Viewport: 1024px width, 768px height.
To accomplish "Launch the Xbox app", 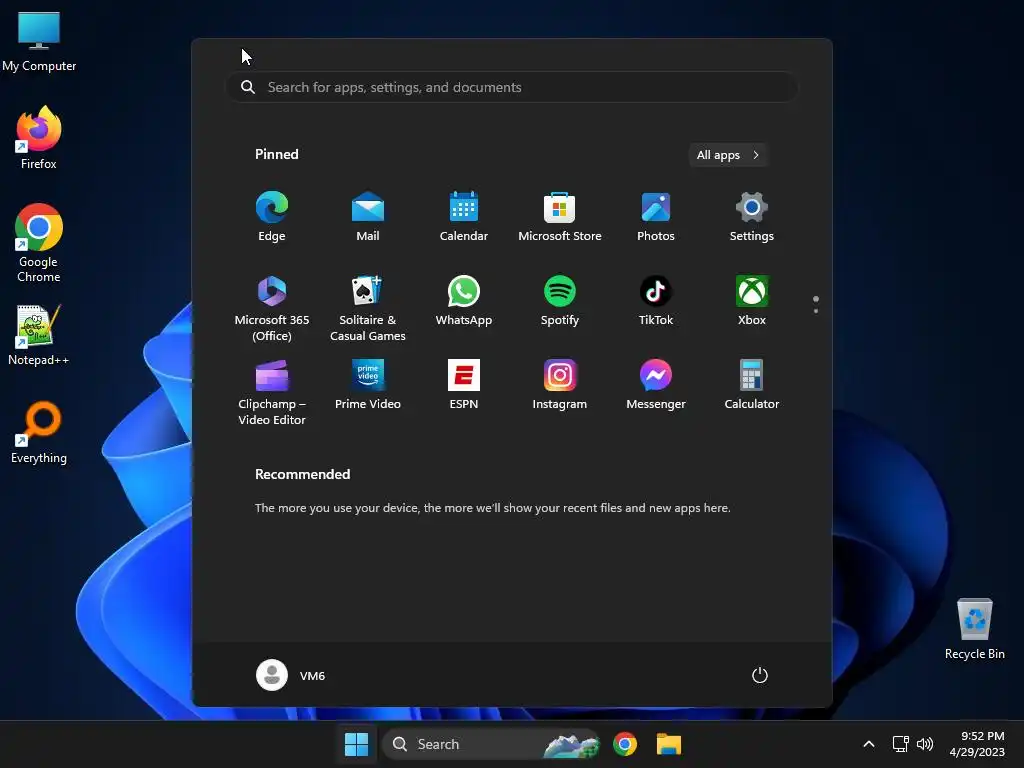I will tap(752, 300).
